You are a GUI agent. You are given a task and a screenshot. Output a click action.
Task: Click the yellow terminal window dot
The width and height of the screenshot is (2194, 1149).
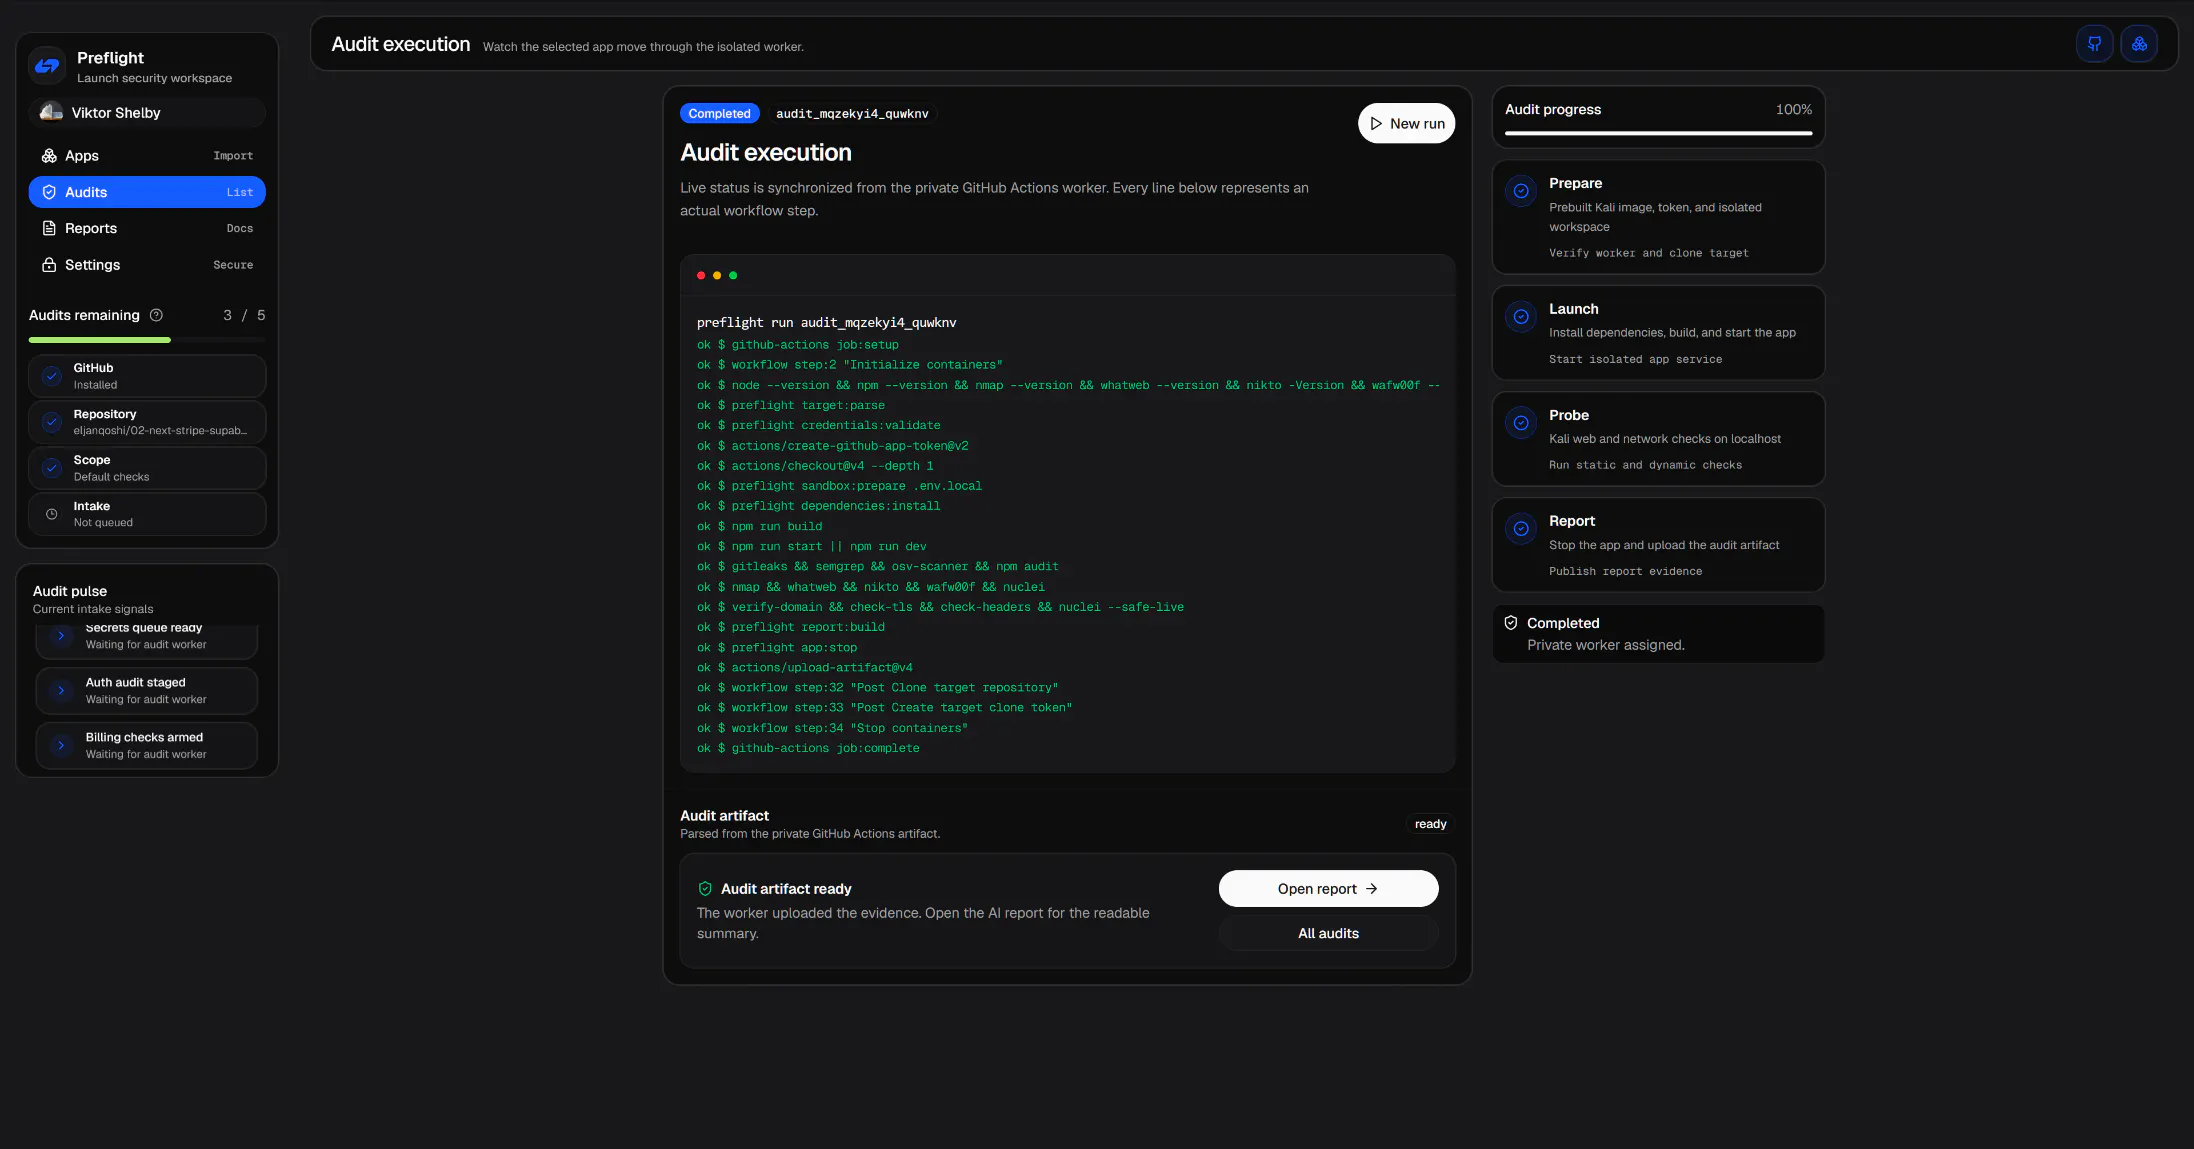tap(717, 275)
